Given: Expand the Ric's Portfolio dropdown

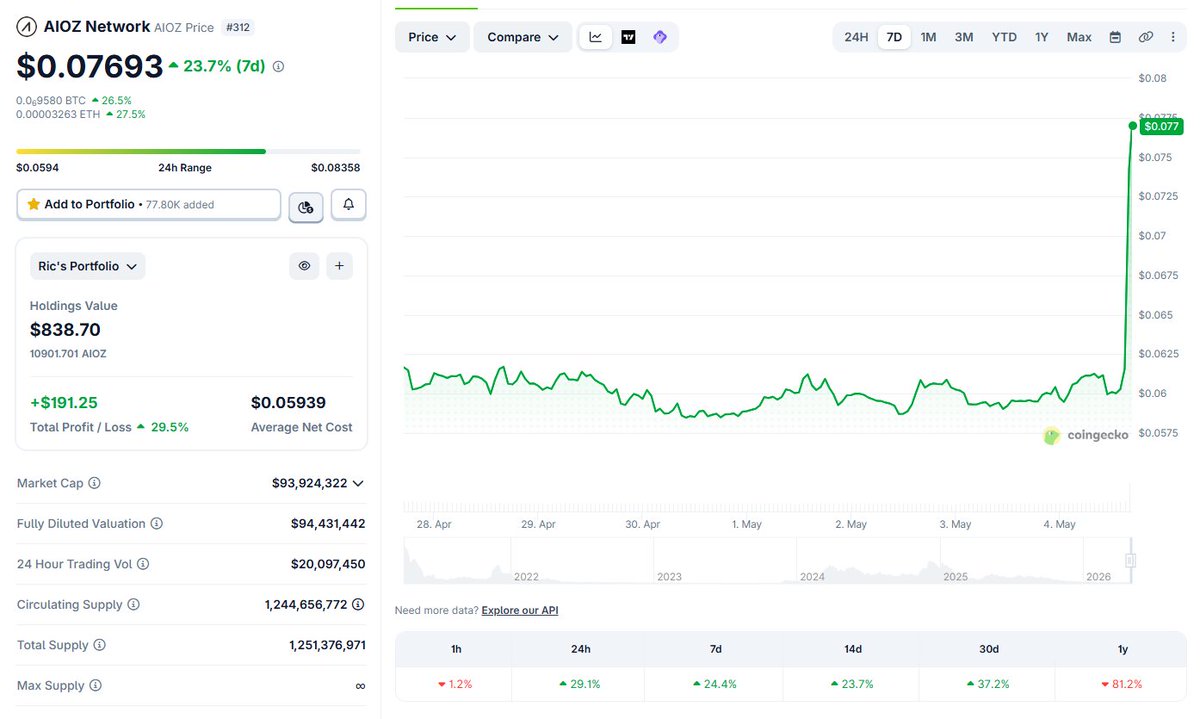Looking at the screenshot, I should (87, 266).
